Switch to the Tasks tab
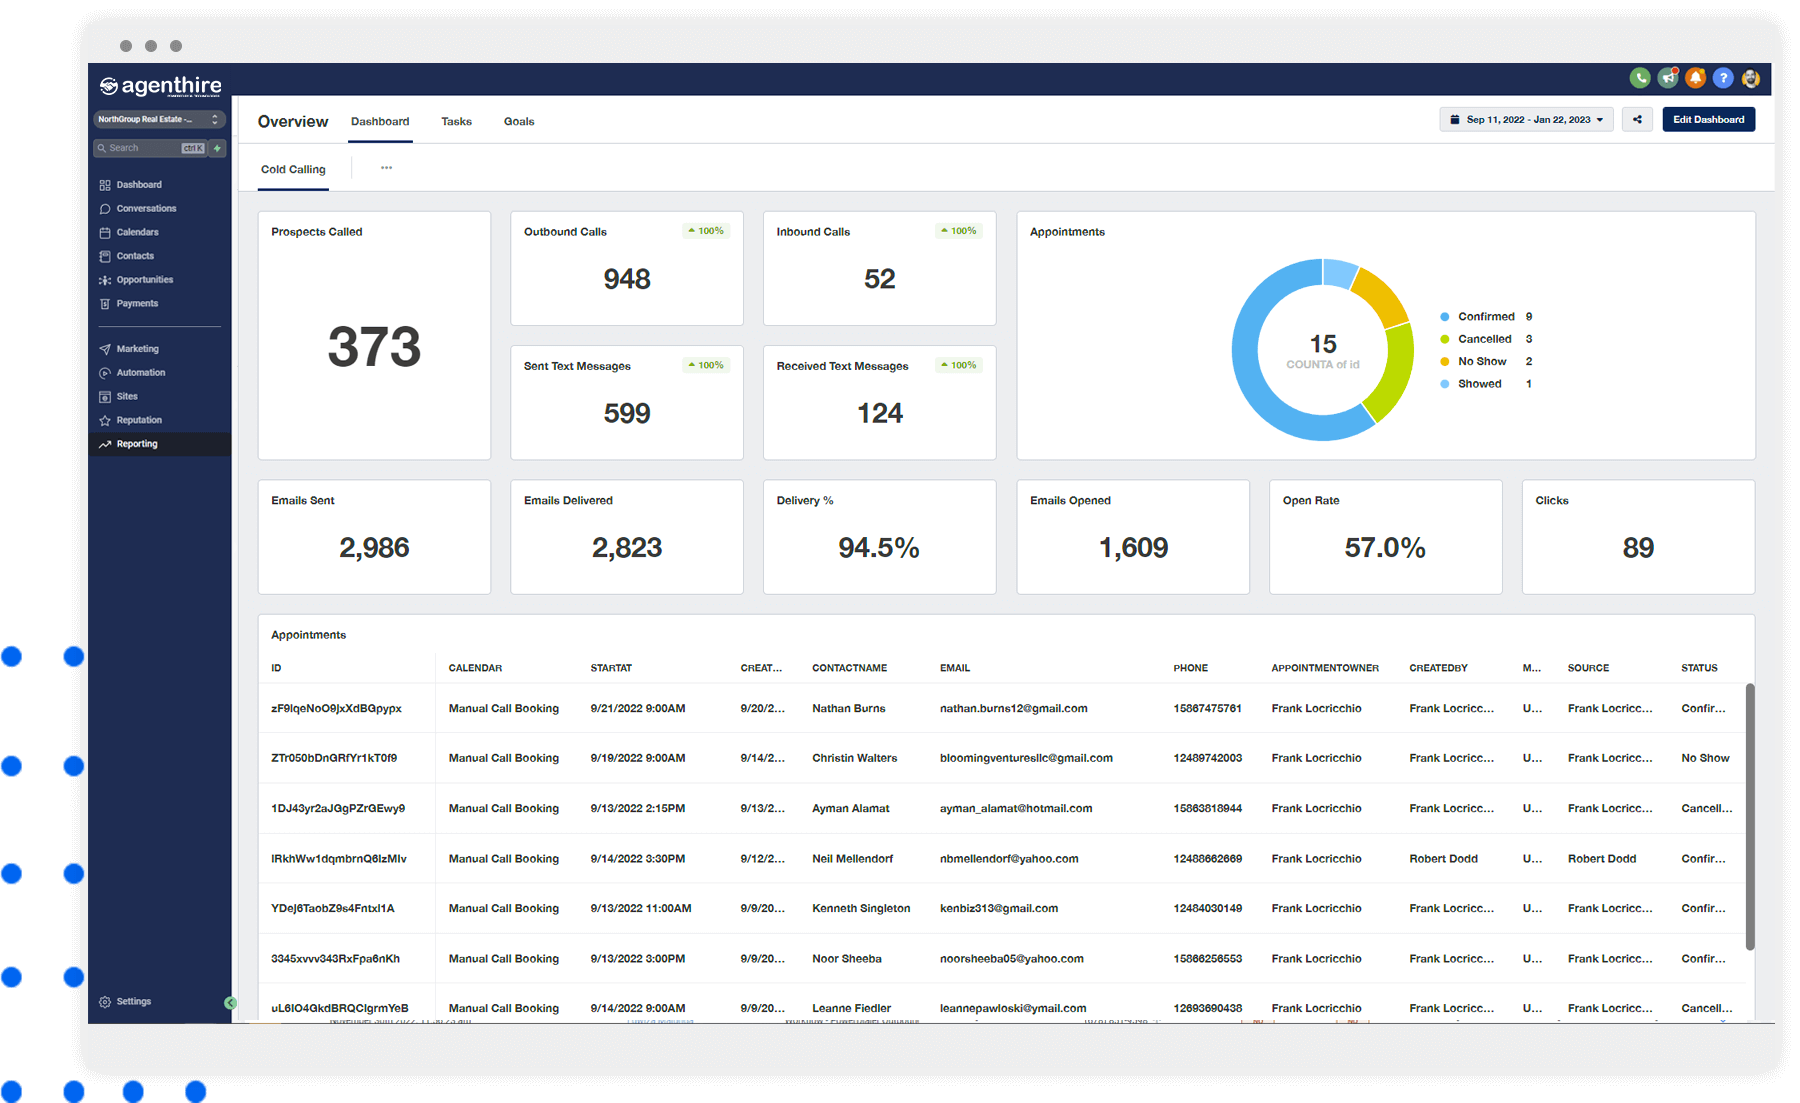This screenshot has height=1103, width=1800. [x=456, y=122]
